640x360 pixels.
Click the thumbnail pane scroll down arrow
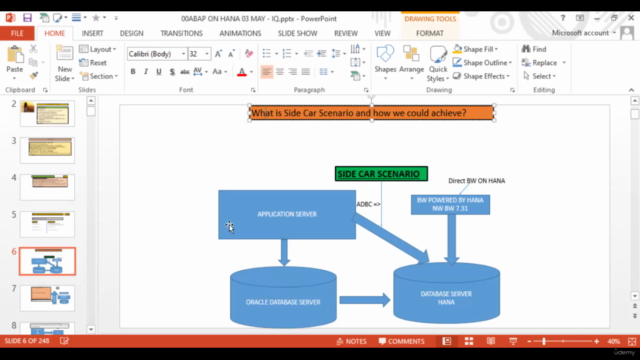click(x=91, y=329)
